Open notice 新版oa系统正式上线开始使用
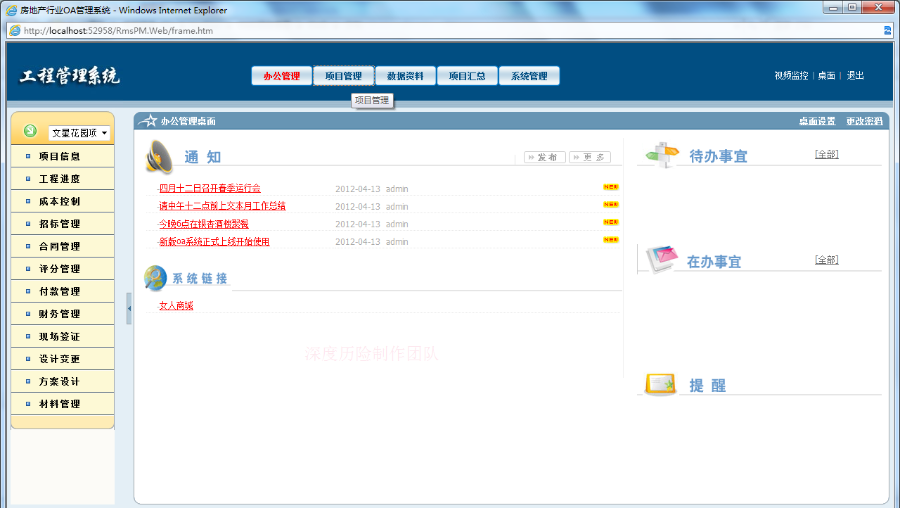 coord(214,242)
